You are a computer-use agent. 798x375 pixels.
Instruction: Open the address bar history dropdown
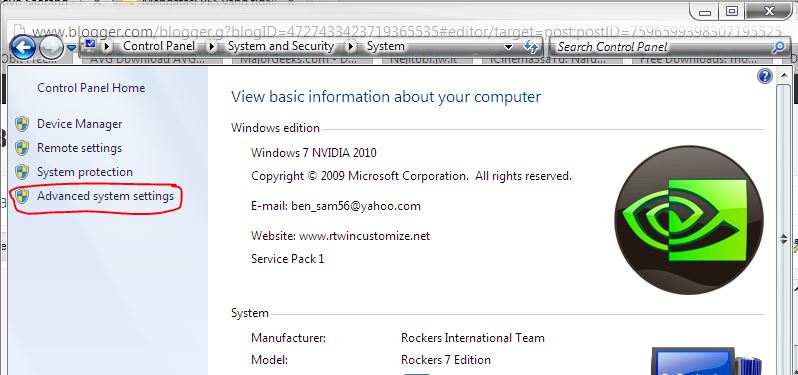pos(508,47)
